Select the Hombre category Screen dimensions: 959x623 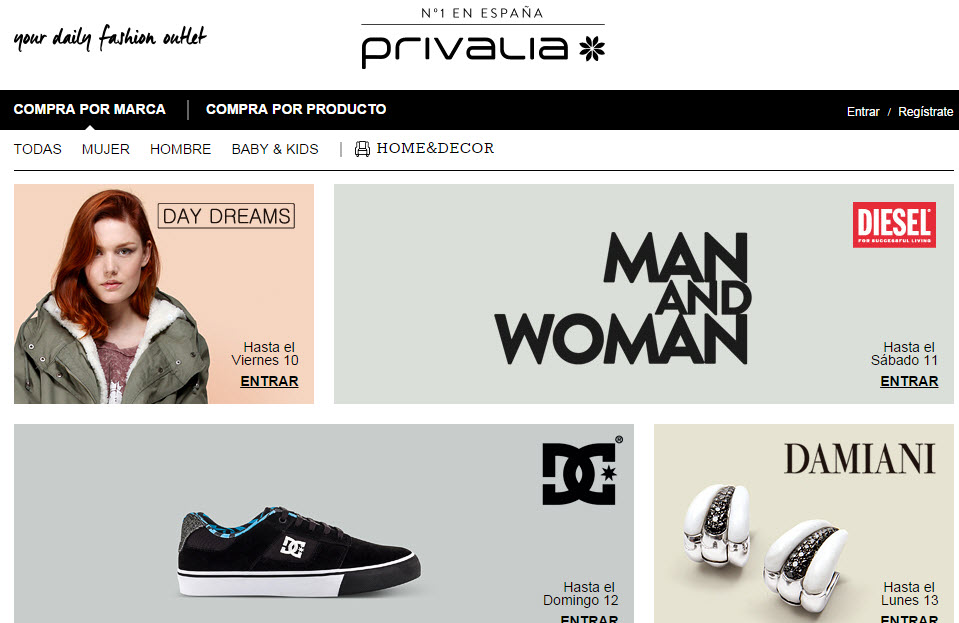click(180, 149)
